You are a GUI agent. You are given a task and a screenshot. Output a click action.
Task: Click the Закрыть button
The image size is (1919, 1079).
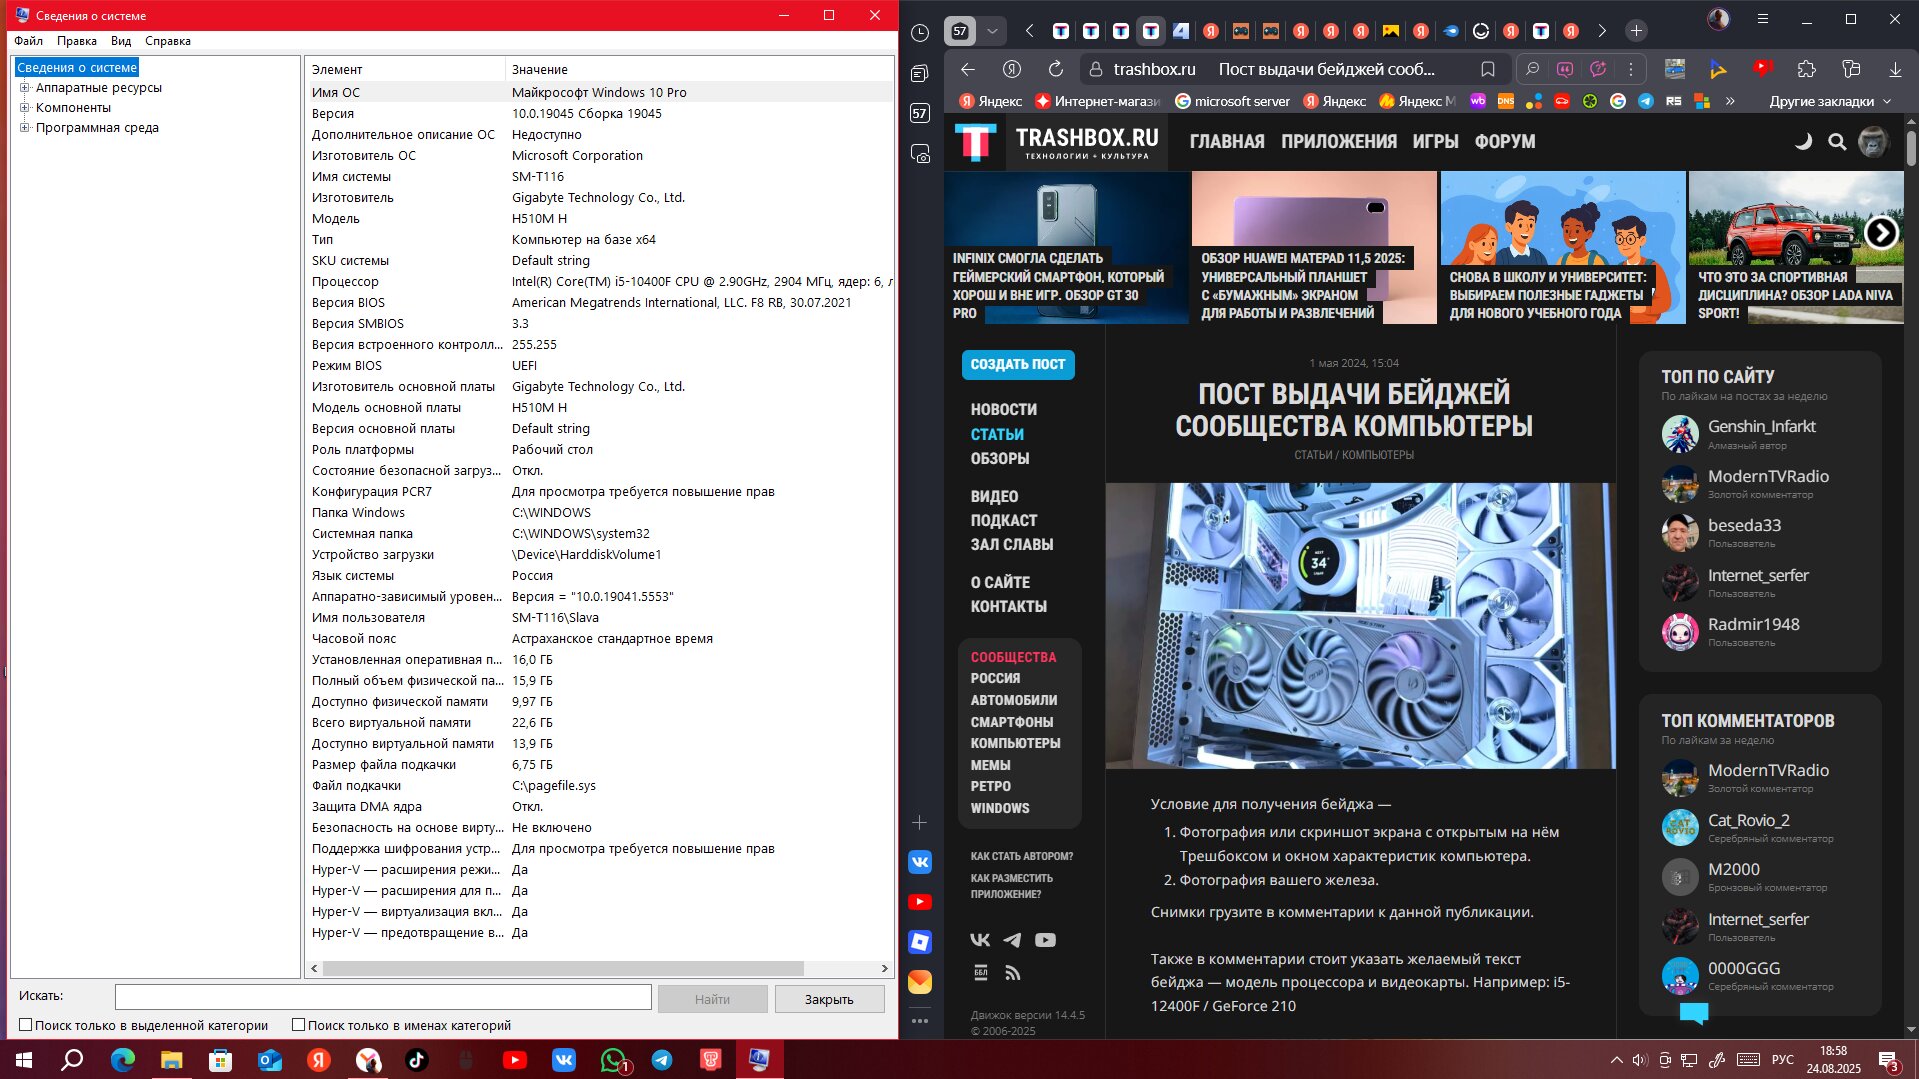click(829, 999)
